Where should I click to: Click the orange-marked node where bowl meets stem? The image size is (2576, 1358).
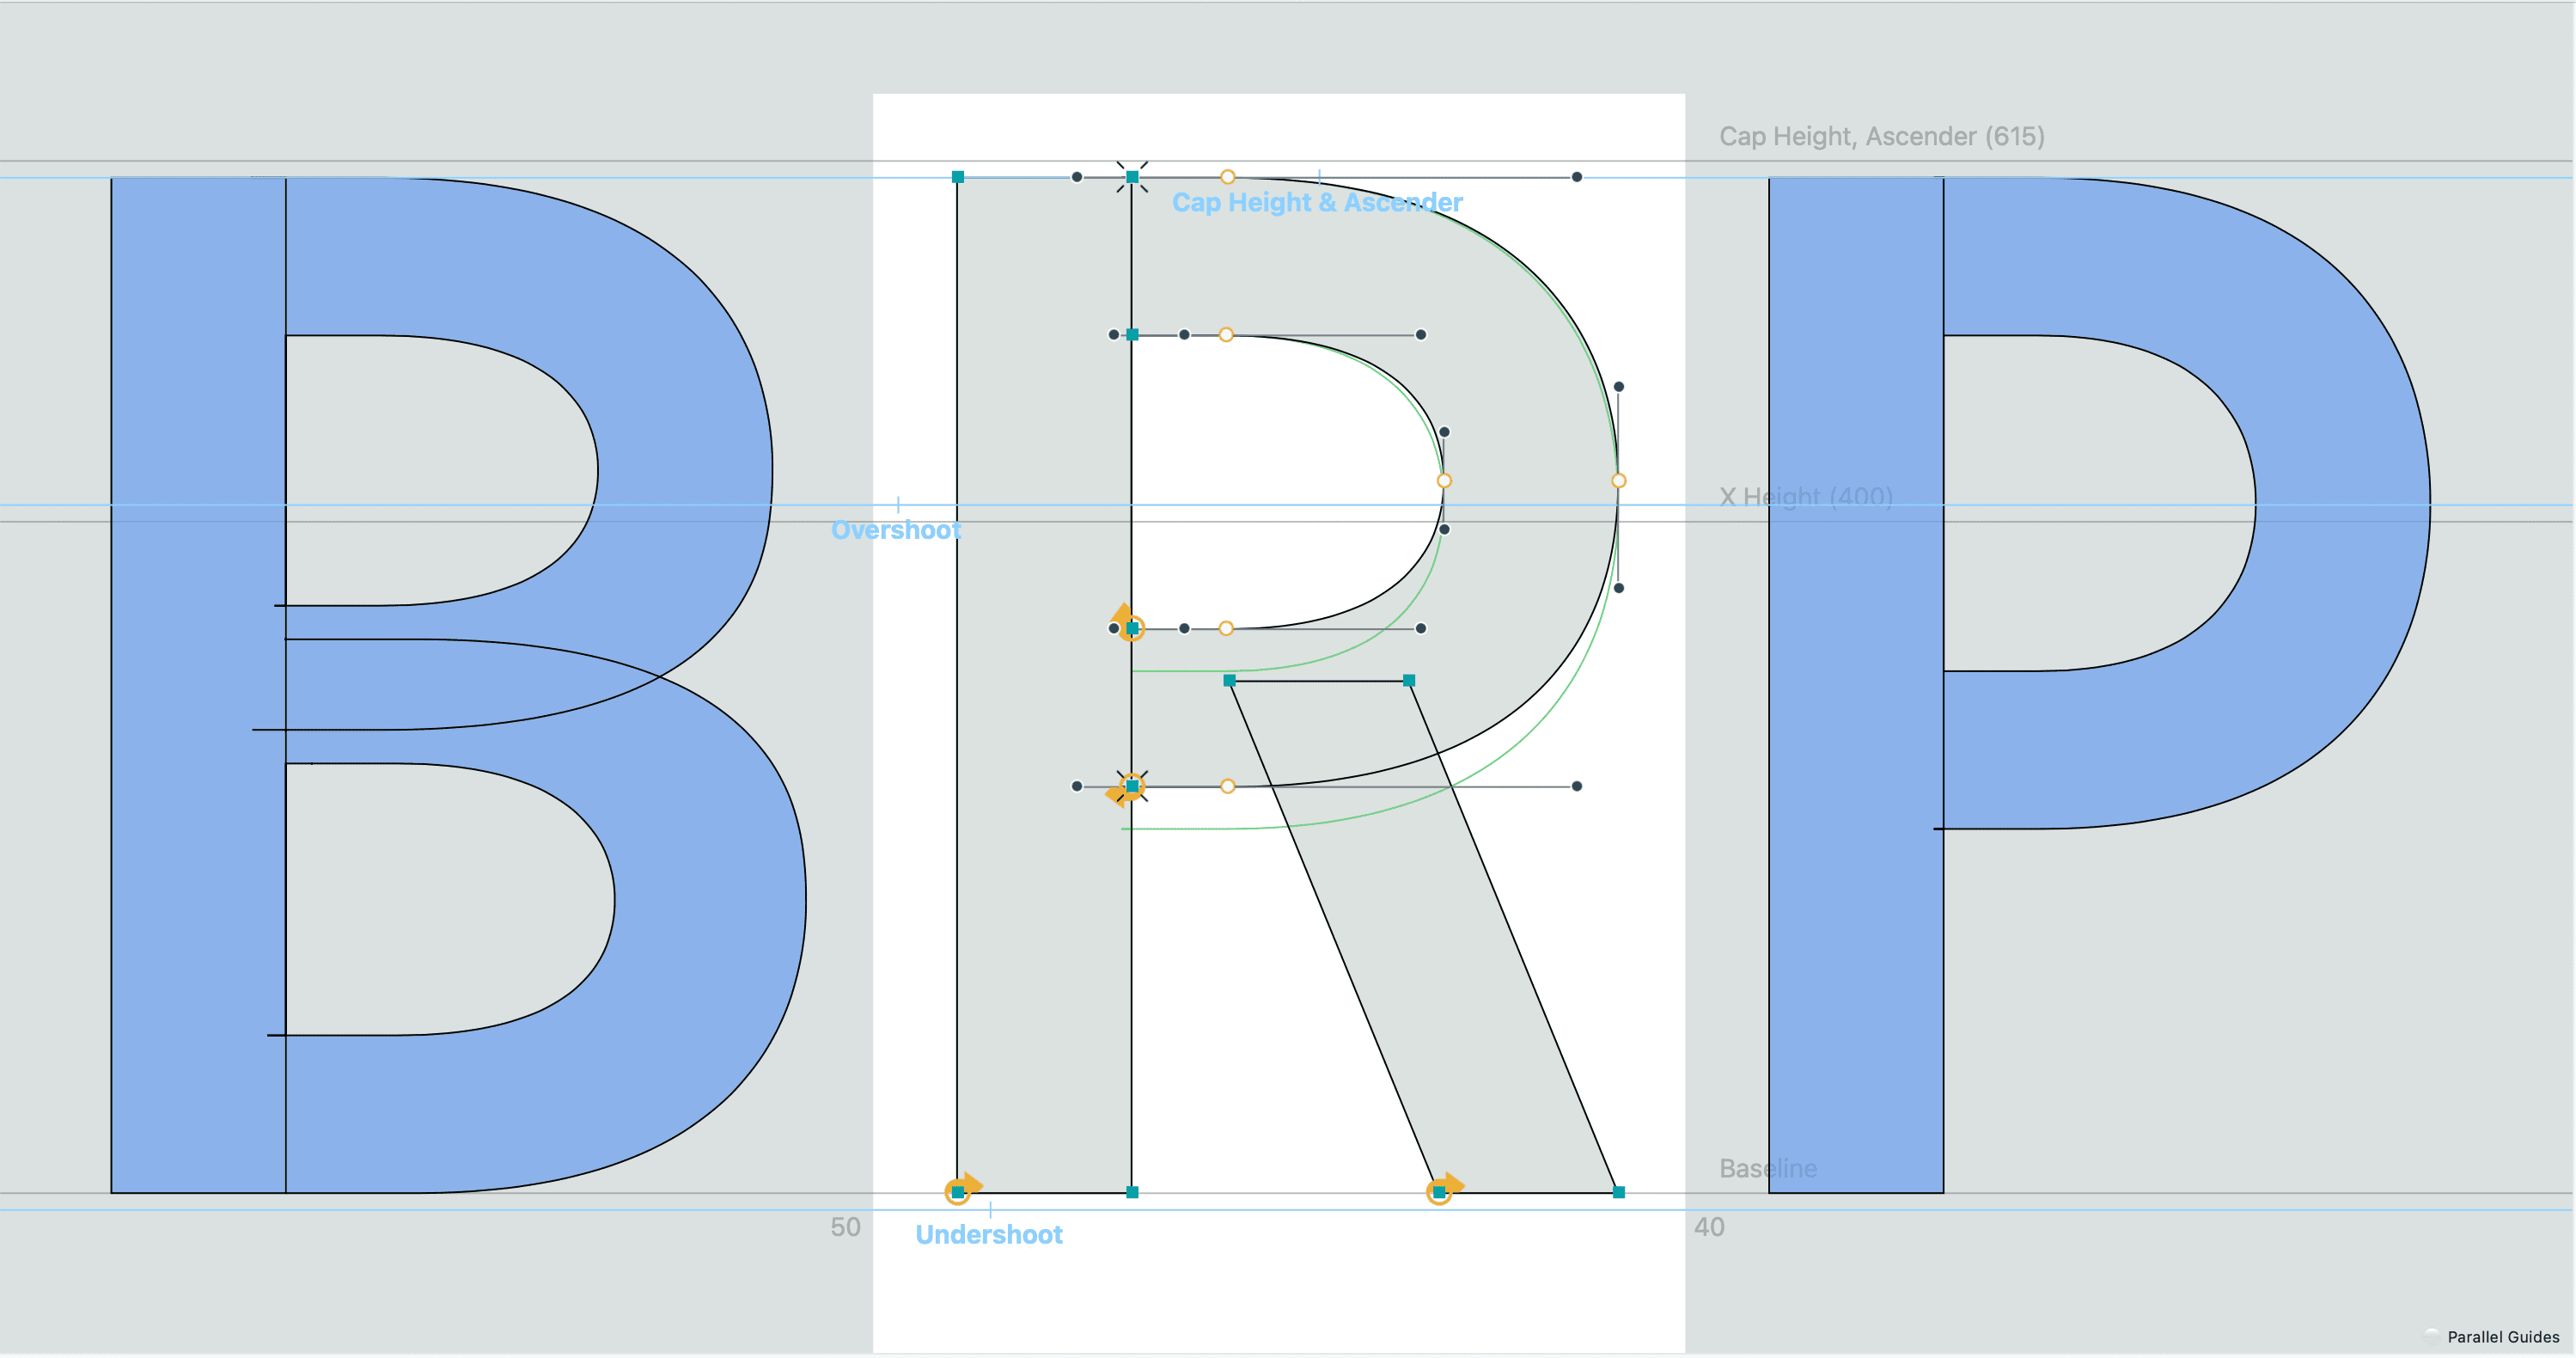(1132, 787)
